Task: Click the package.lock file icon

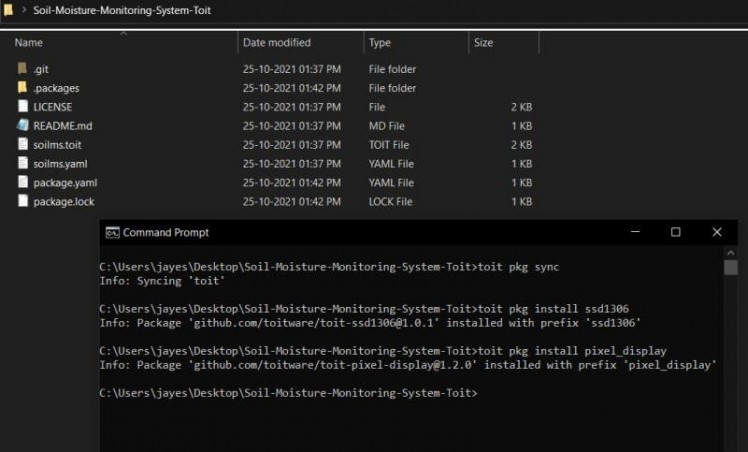Action: 23,202
